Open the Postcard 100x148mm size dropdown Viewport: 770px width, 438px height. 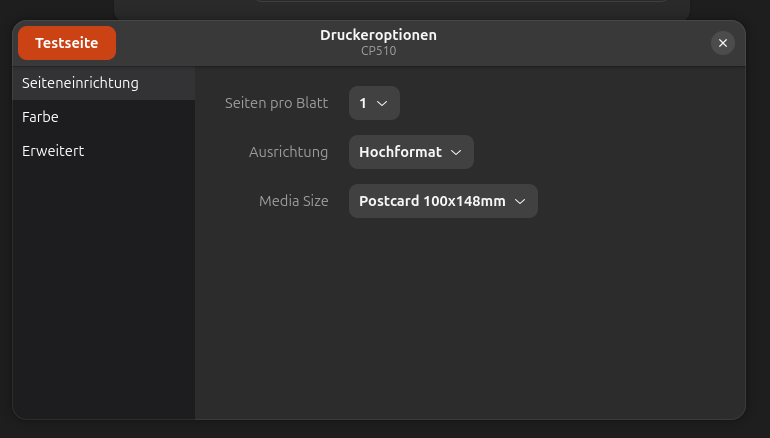click(442, 201)
